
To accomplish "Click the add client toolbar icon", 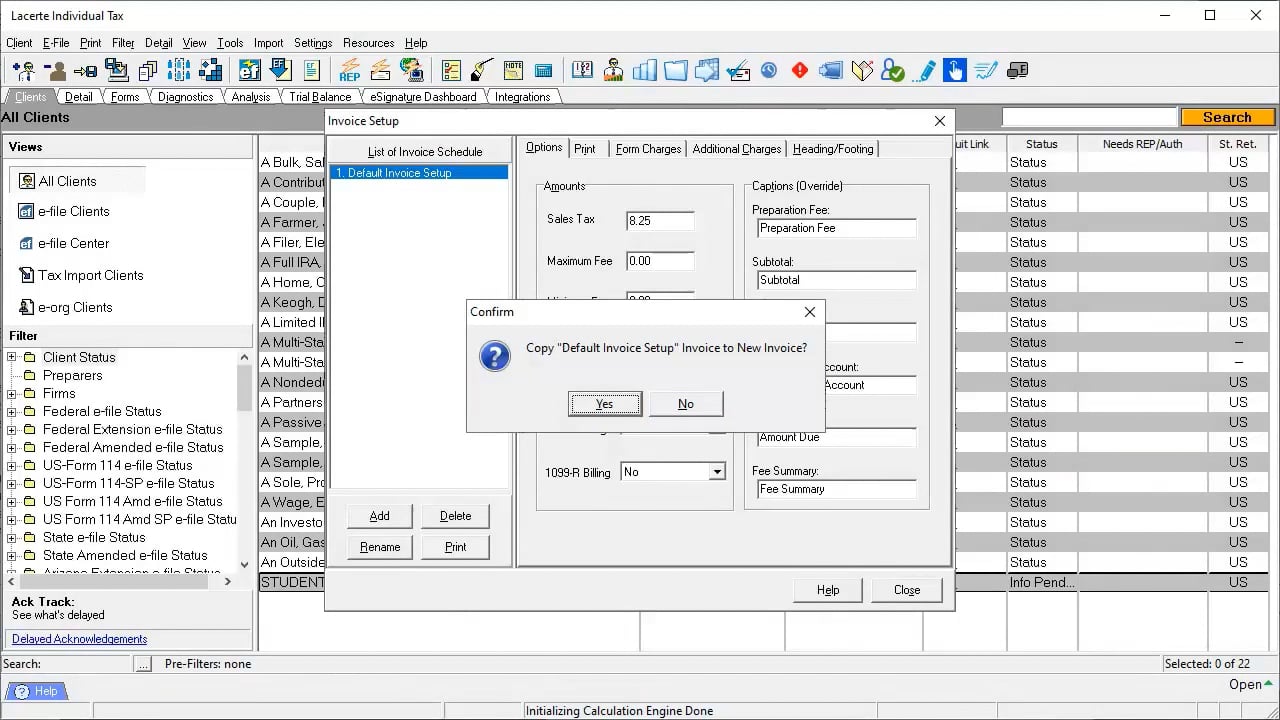I will [x=24, y=70].
